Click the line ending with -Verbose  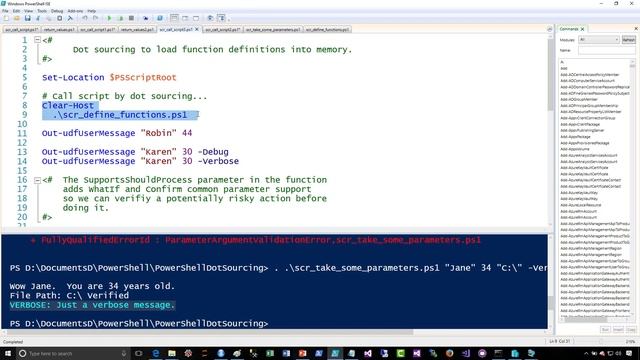(x=140, y=161)
